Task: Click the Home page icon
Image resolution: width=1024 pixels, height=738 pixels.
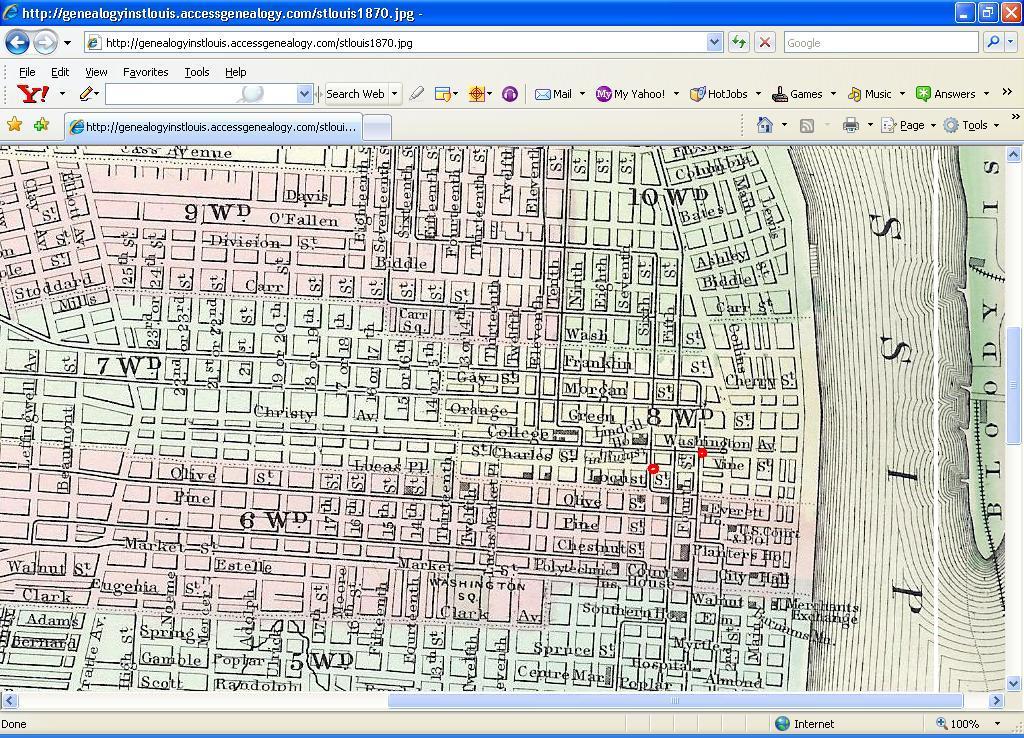Action: coord(765,125)
